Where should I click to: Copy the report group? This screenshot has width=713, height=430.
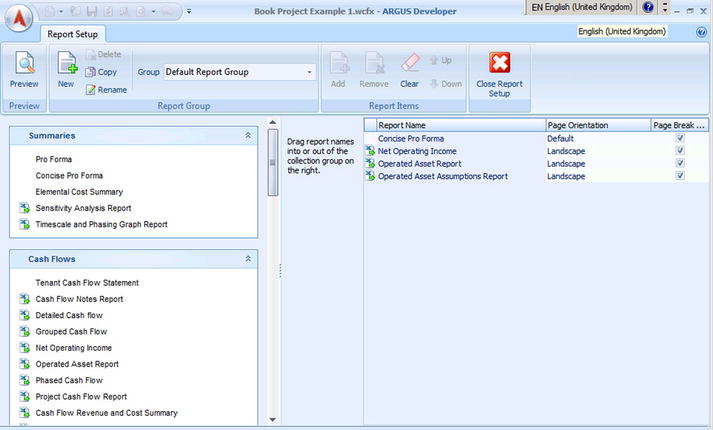(101, 72)
